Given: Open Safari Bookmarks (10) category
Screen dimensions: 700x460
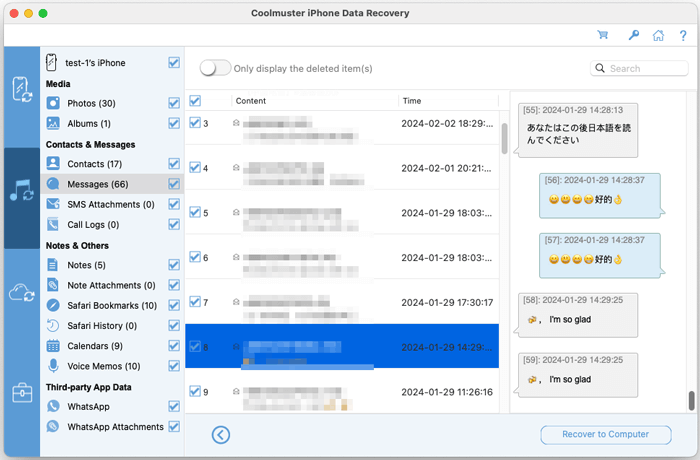Looking at the screenshot, I should coord(112,305).
